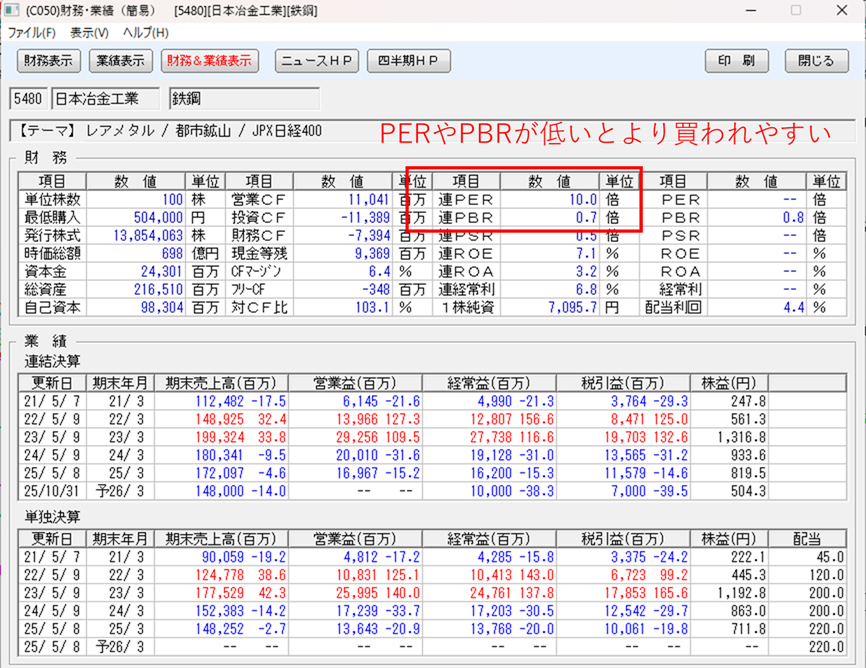Open the ヘルプ(H) menu
Image resolution: width=866 pixels, height=668 pixels.
146,33
